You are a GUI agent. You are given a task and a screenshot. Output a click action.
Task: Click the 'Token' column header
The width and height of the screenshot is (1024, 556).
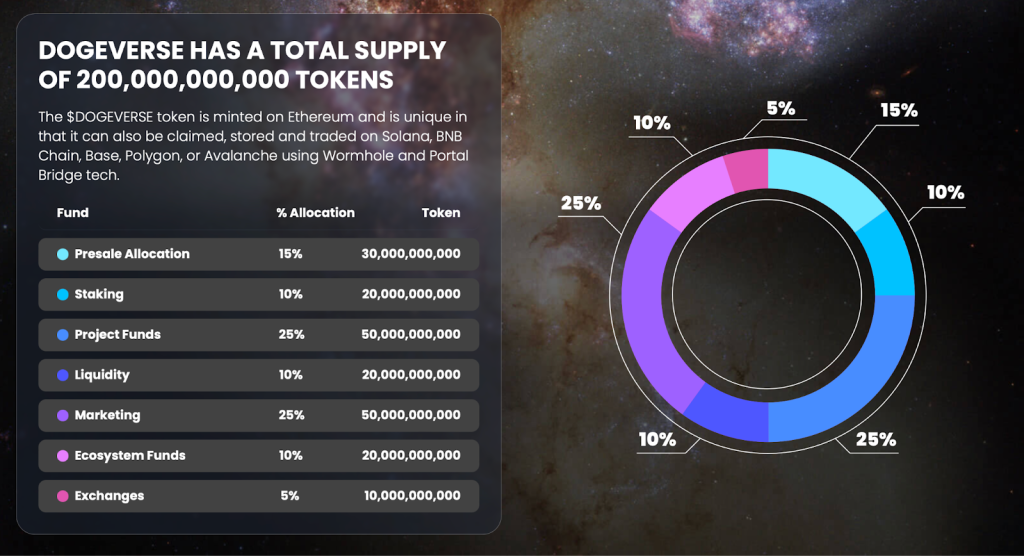coord(441,212)
